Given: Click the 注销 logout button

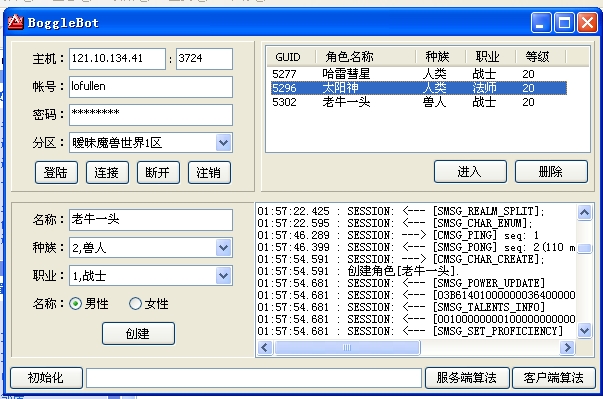Looking at the screenshot, I should 209,173.
